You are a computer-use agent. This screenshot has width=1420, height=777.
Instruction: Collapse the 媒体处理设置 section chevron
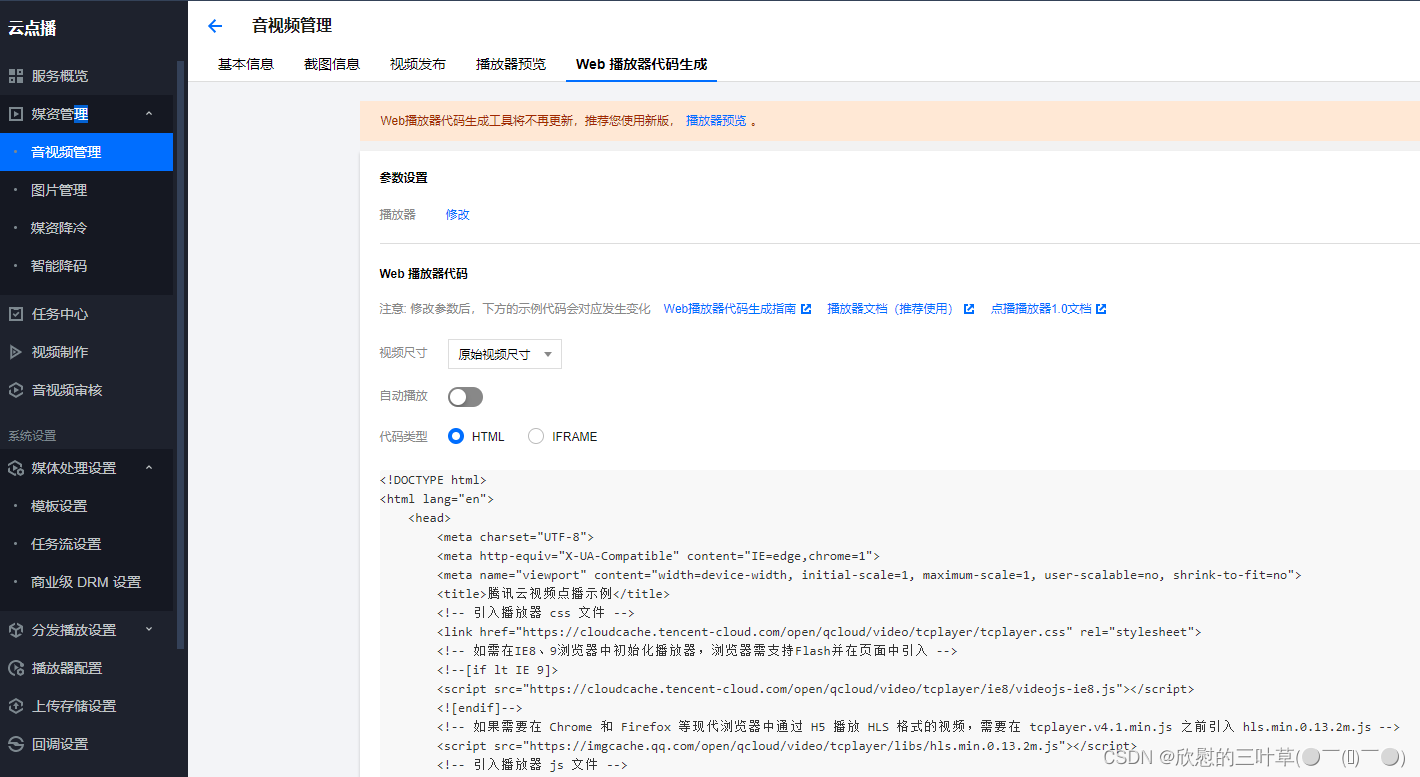[149, 468]
